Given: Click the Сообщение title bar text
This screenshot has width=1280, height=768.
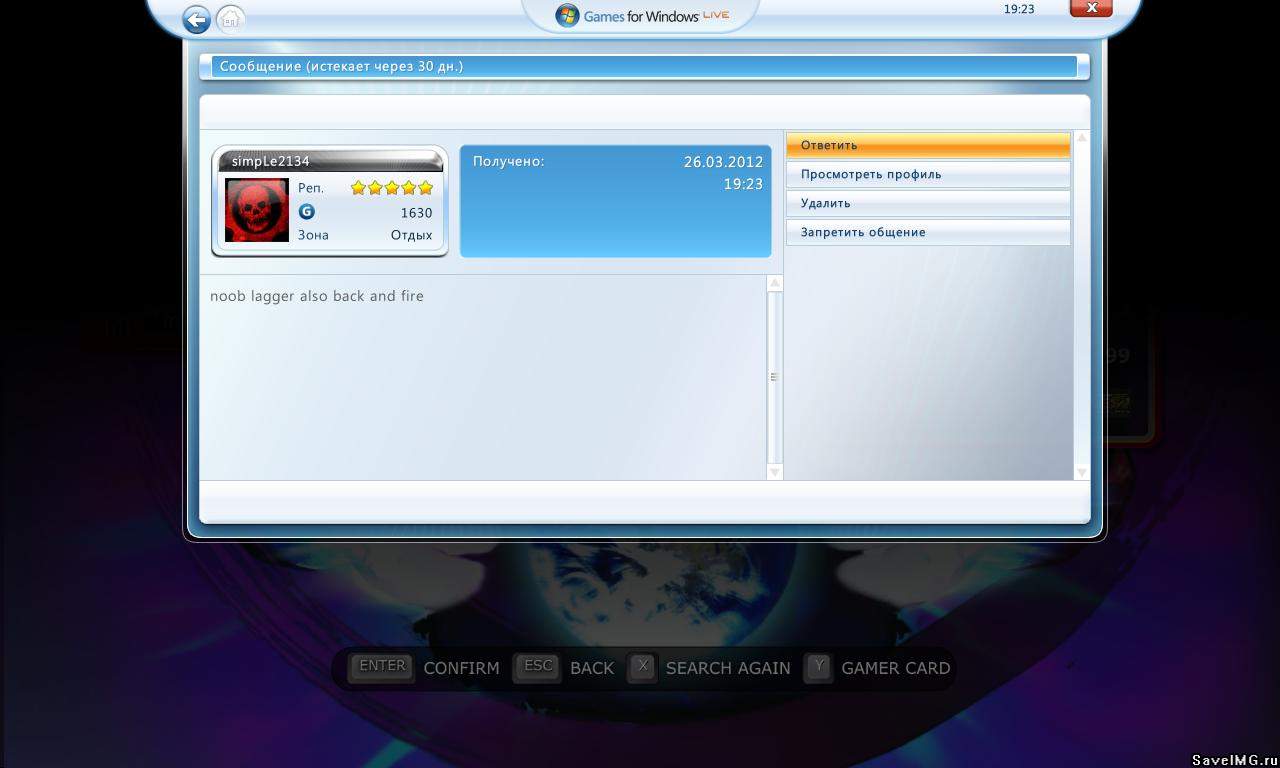Looking at the screenshot, I should click(341, 67).
